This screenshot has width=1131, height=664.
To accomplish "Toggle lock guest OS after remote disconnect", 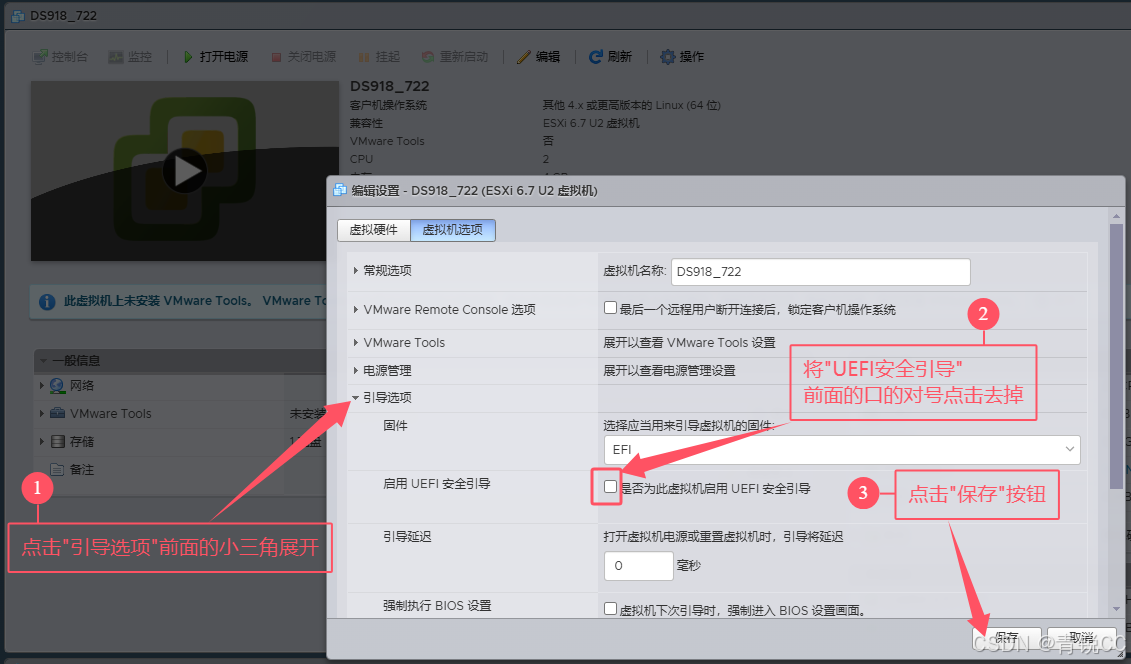I will click(610, 308).
